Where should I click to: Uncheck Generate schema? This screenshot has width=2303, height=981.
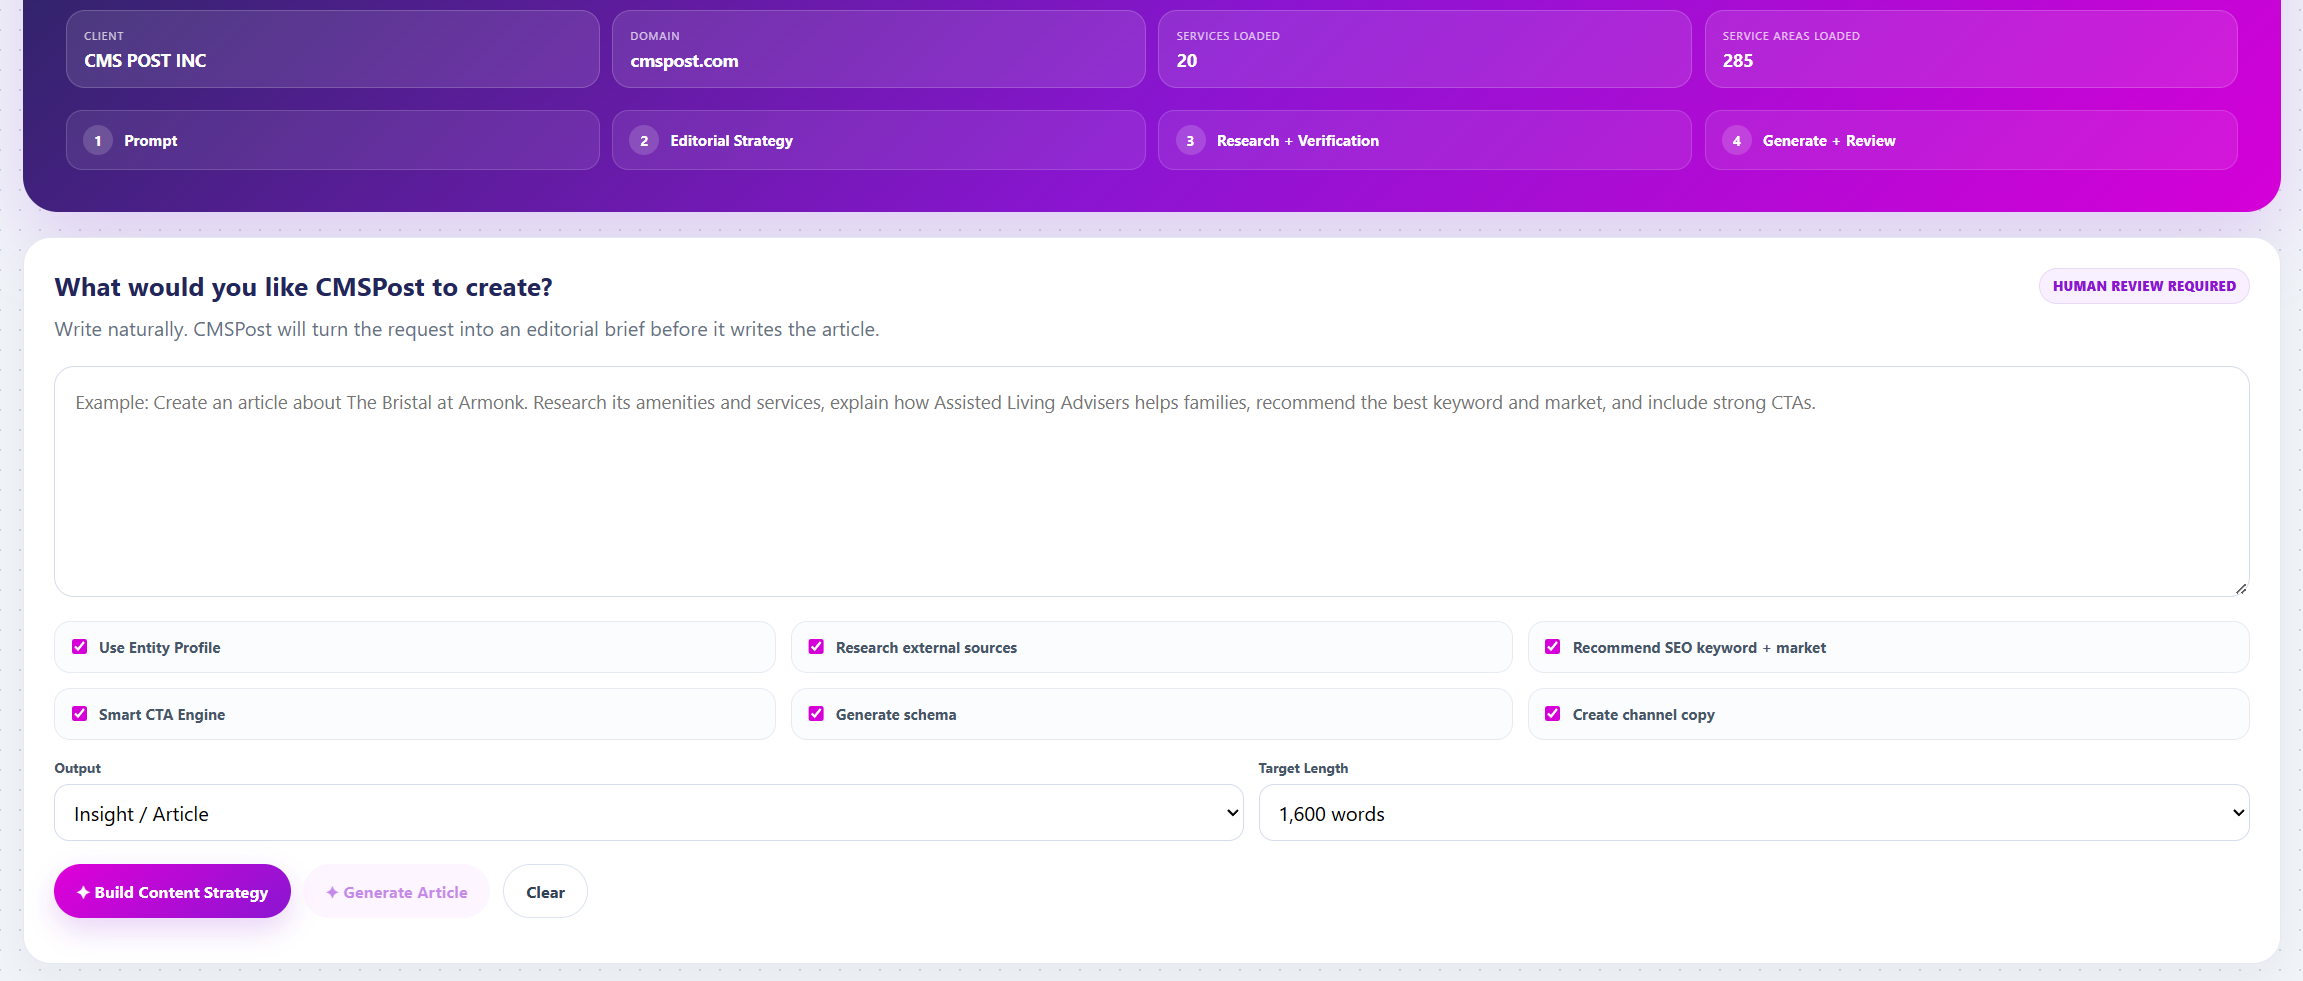coord(816,714)
